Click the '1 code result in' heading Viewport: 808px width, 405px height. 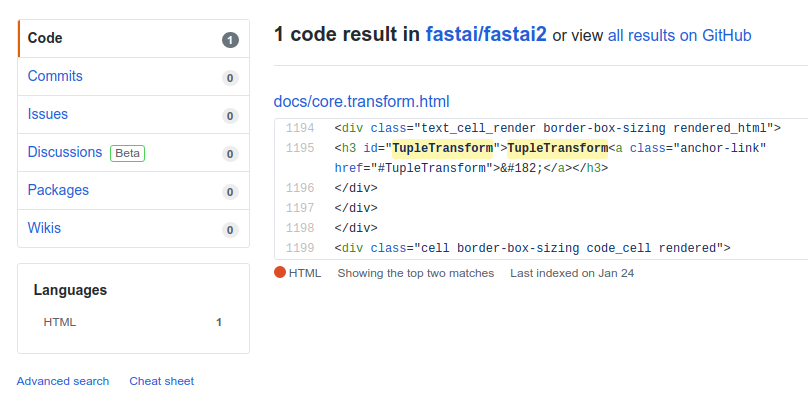(x=348, y=35)
